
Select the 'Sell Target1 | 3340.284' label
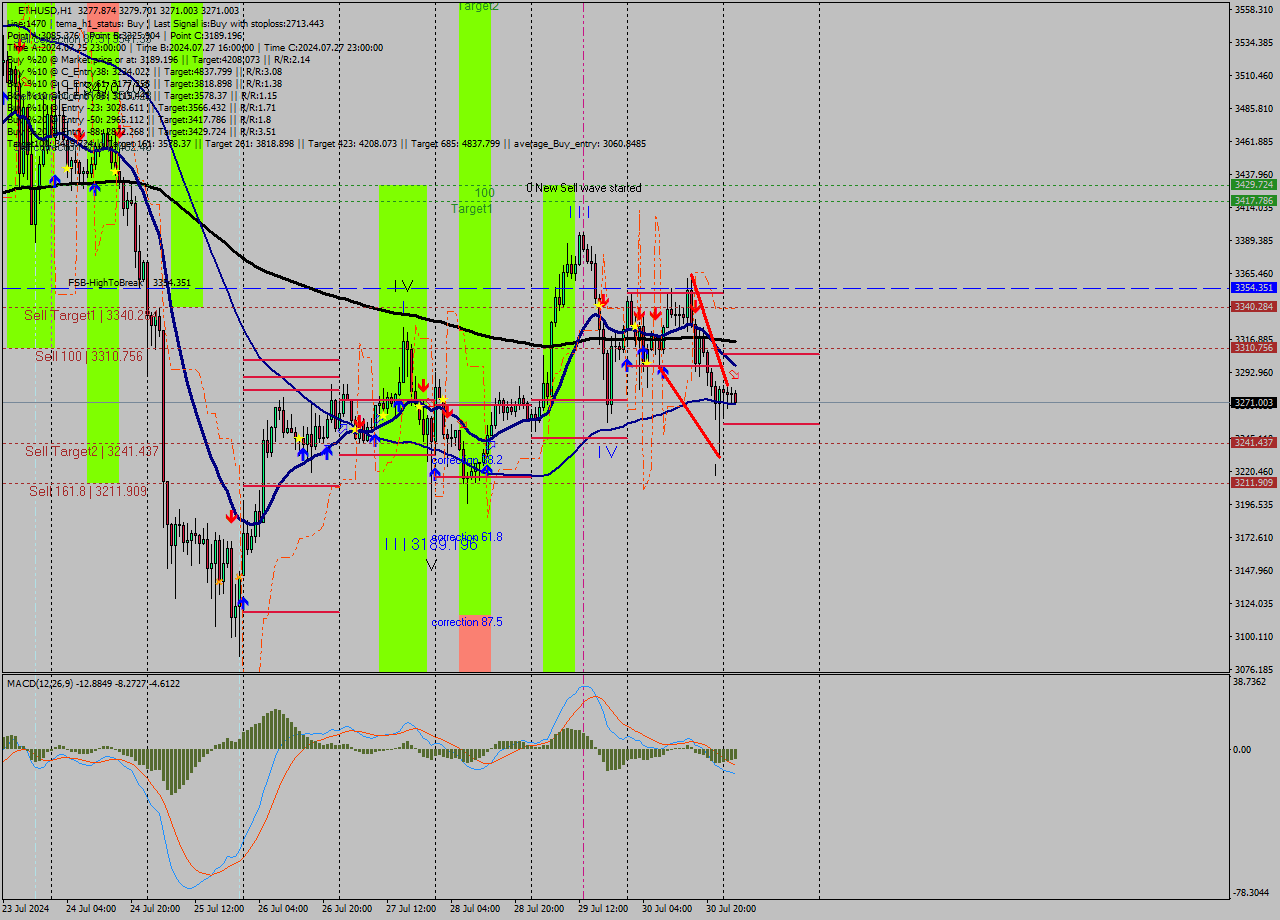coord(90,315)
